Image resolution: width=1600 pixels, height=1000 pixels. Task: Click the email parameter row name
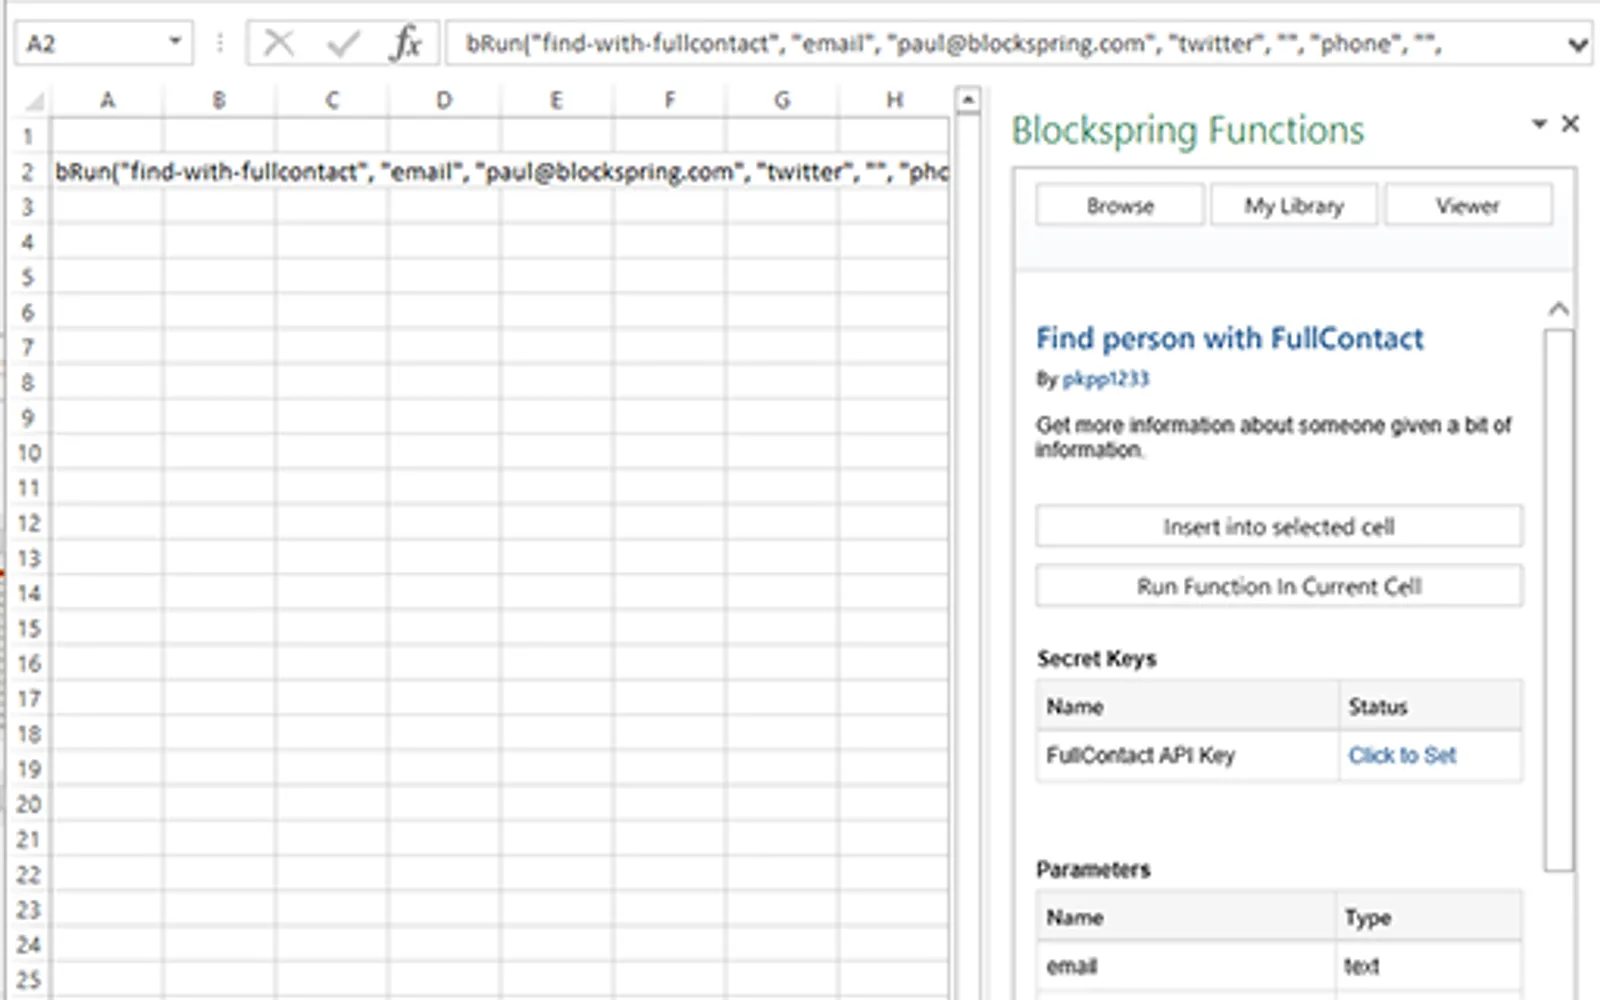[1072, 966]
